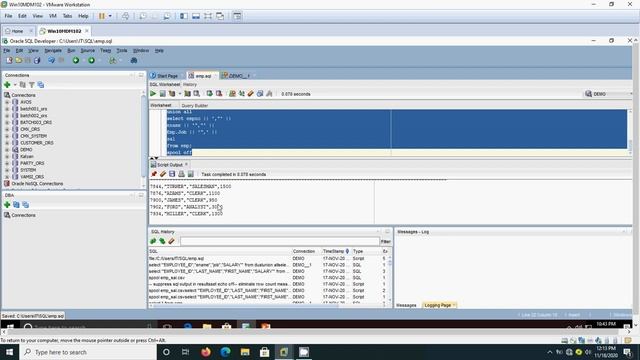The image size is (640, 360).
Task: Select the emp.sql file row in SQL History
Action: click(269, 258)
